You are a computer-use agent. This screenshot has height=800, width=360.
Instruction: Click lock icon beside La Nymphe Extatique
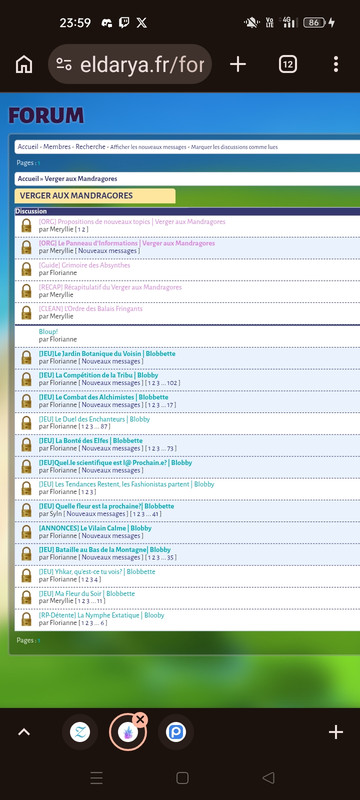click(x=26, y=619)
